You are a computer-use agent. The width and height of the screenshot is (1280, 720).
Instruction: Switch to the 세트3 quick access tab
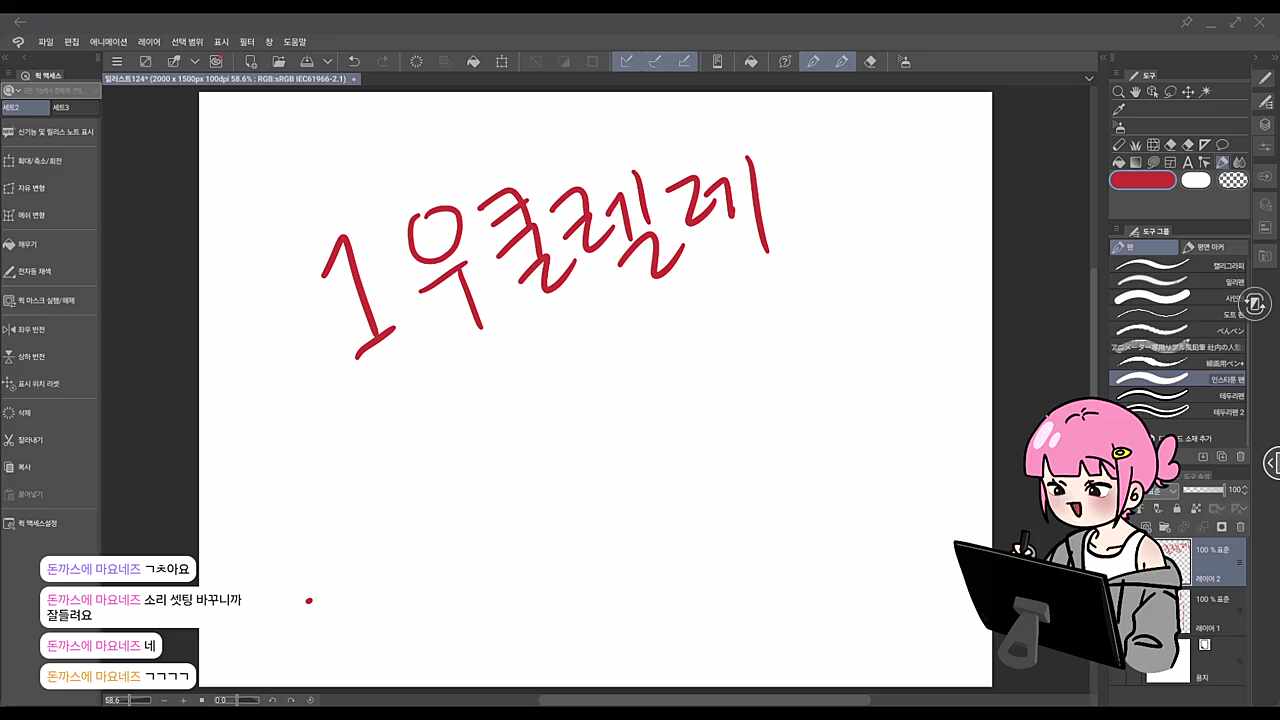coord(75,107)
